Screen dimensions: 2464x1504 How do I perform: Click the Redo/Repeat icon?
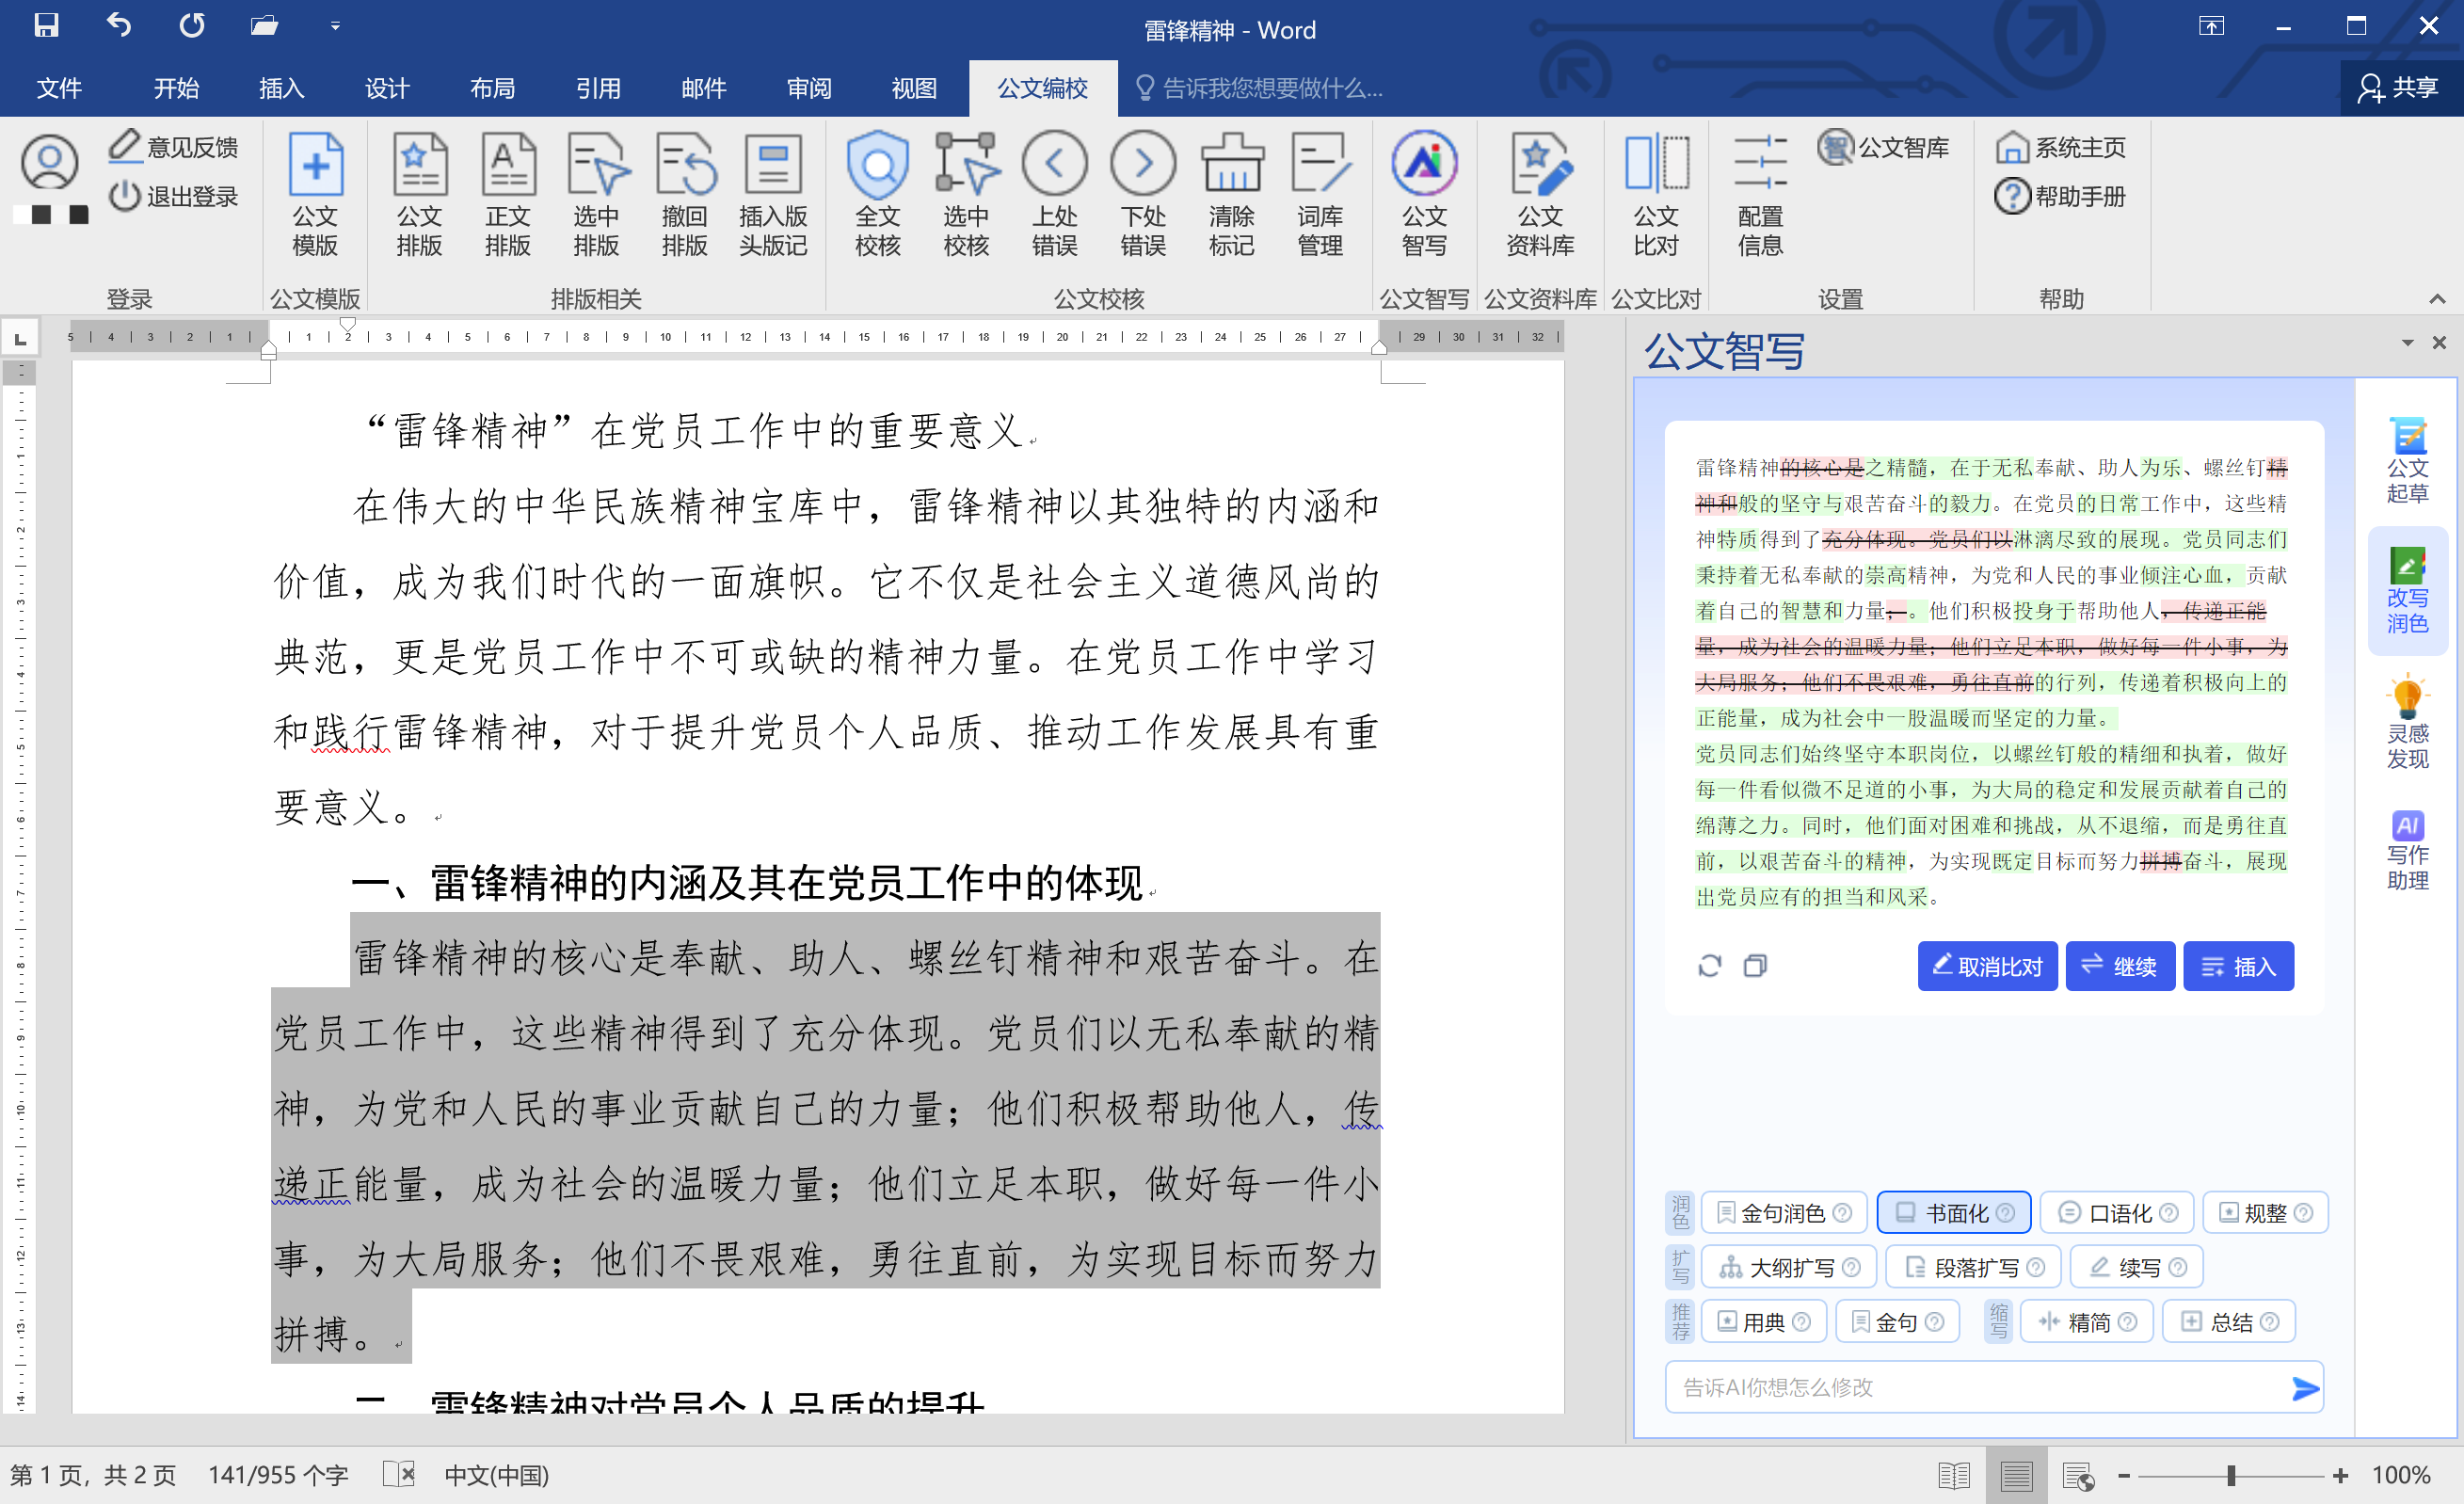[x=192, y=25]
